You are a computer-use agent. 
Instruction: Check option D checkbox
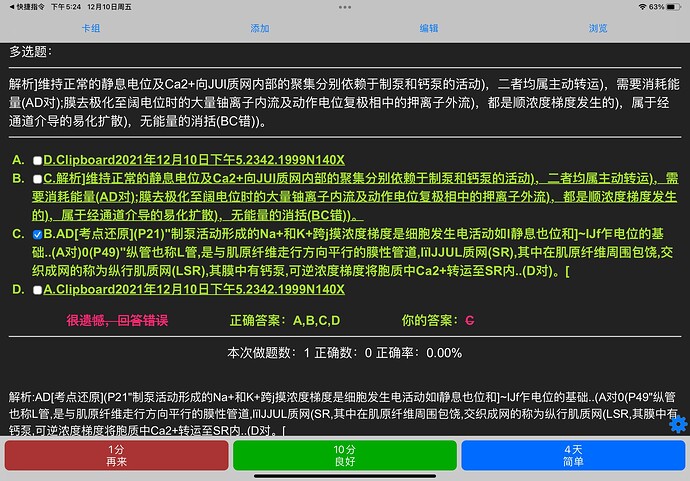coord(37,290)
